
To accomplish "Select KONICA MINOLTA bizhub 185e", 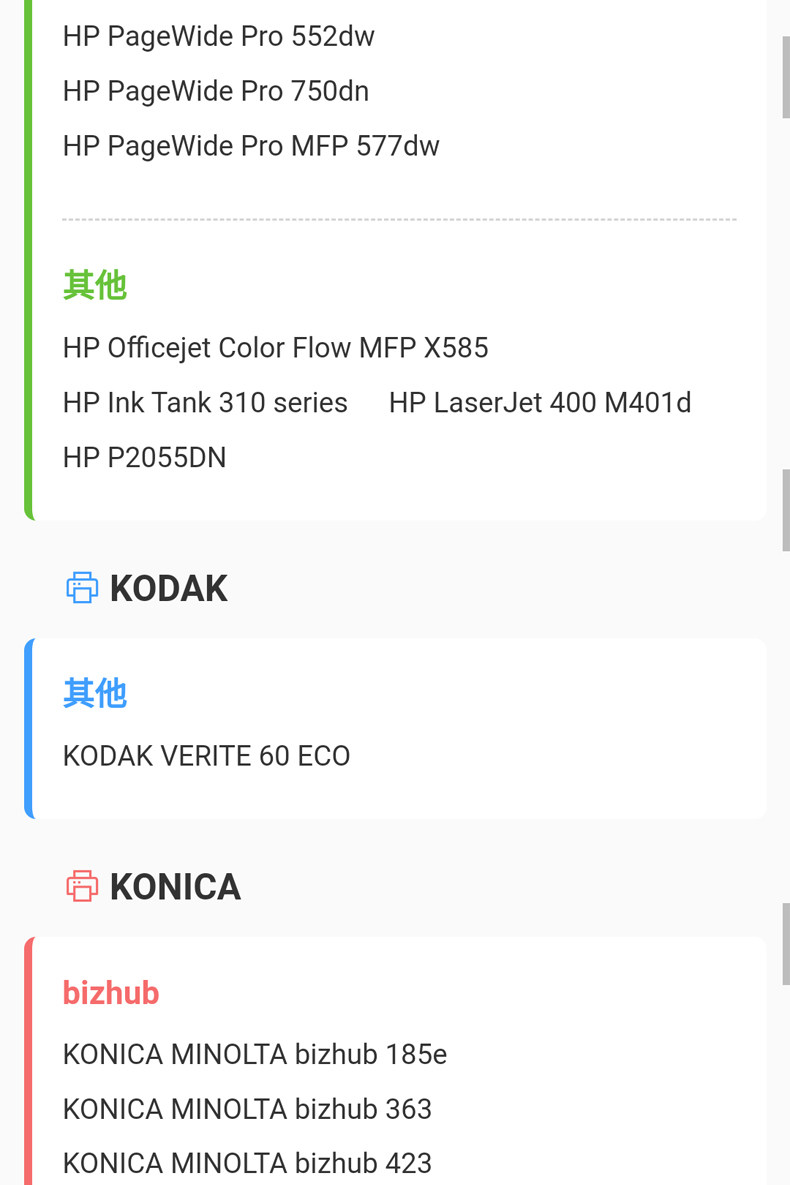I will (254, 1054).
